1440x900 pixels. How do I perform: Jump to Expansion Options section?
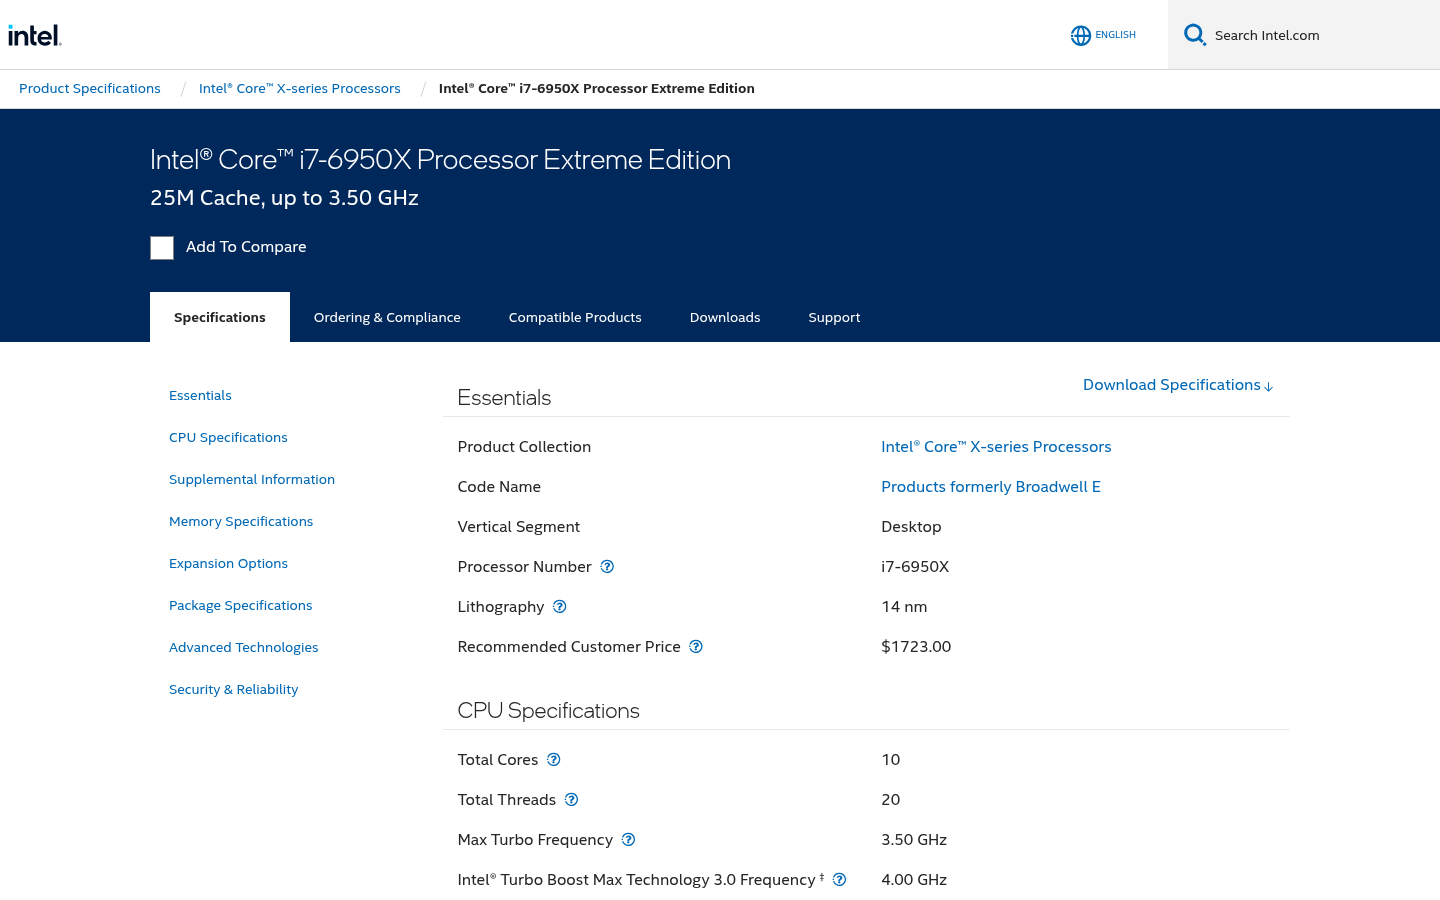point(228,564)
